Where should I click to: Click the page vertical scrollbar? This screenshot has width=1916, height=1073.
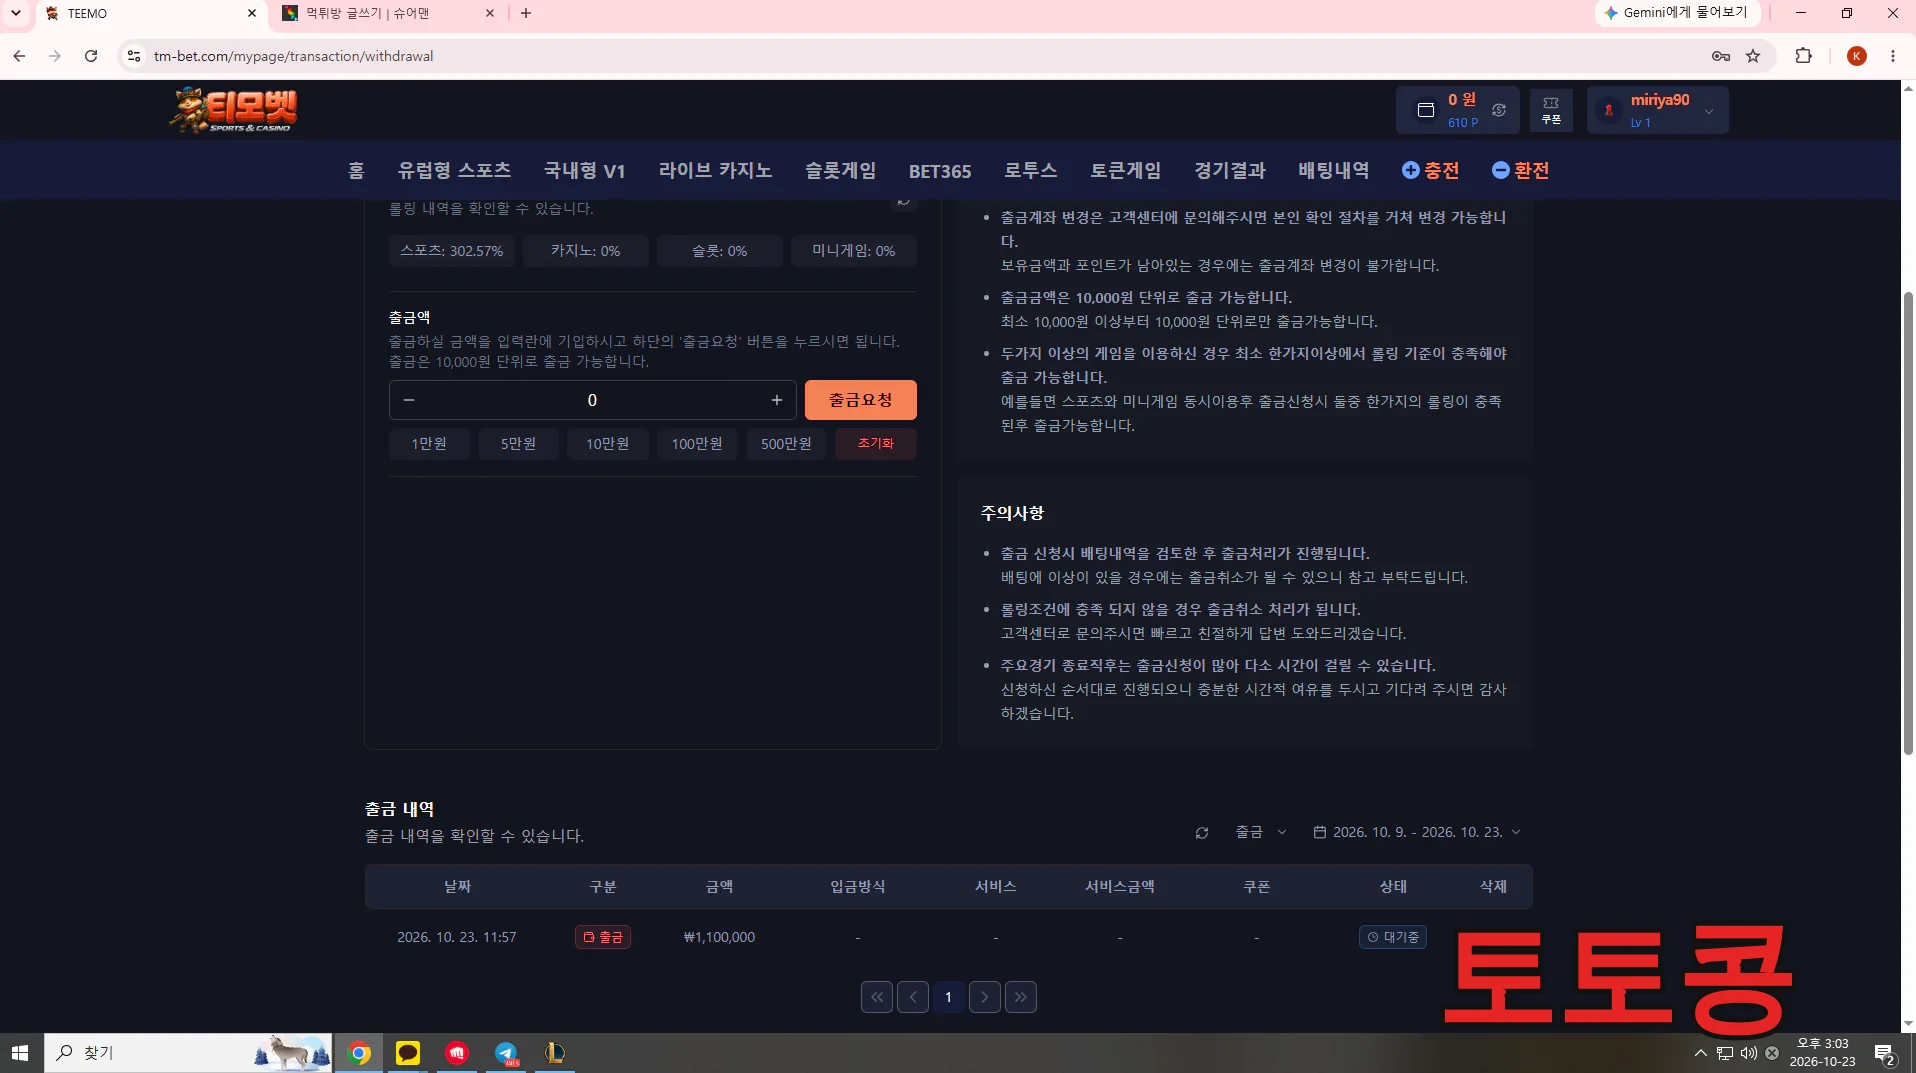pos(1908,523)
